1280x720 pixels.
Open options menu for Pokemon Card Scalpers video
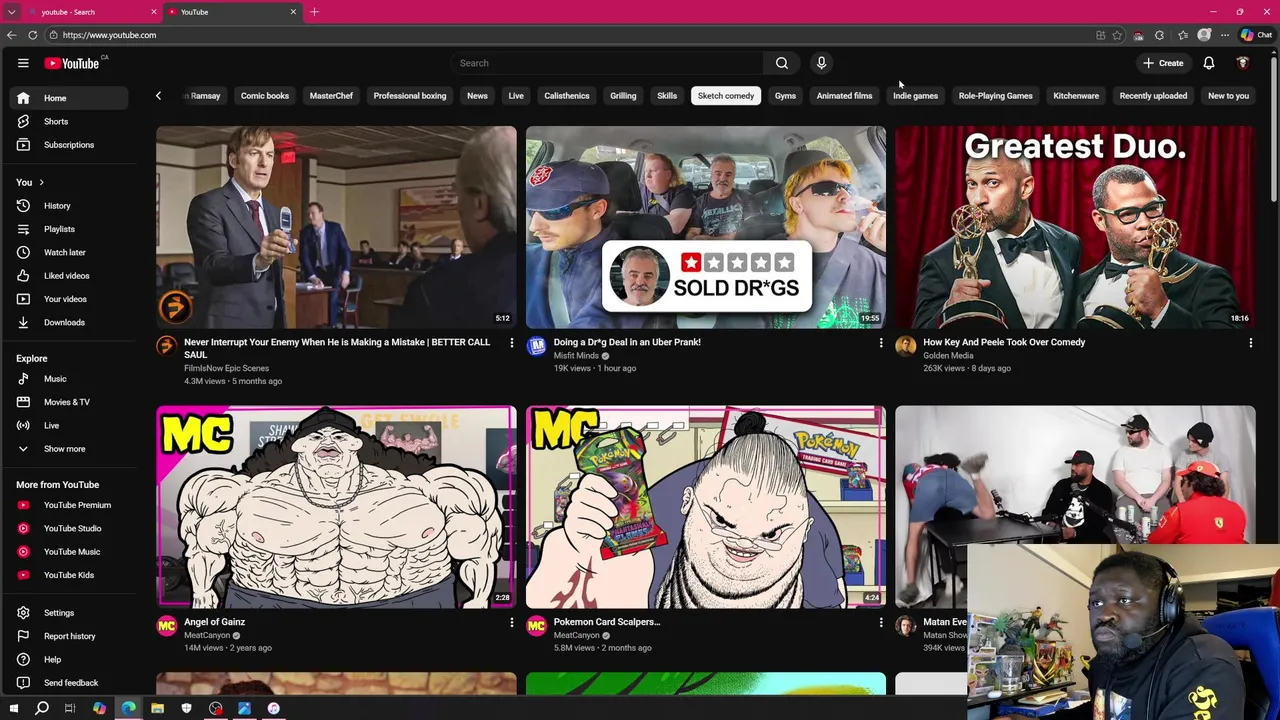(x=881, y=623)
